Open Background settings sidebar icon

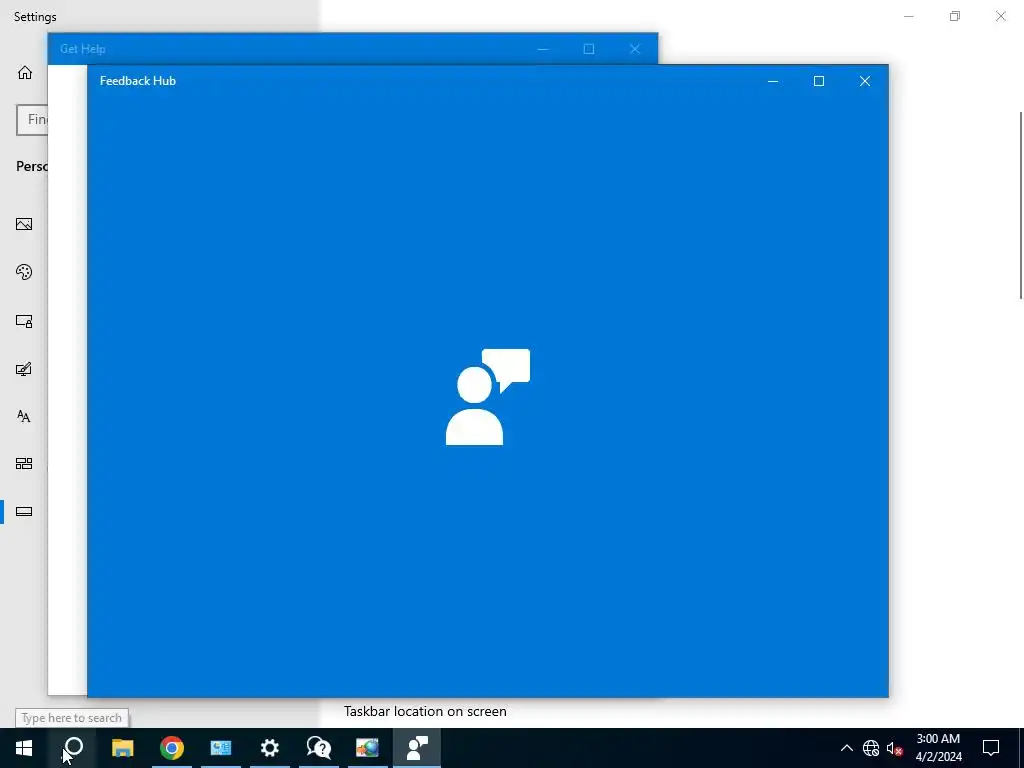point(24,224)
